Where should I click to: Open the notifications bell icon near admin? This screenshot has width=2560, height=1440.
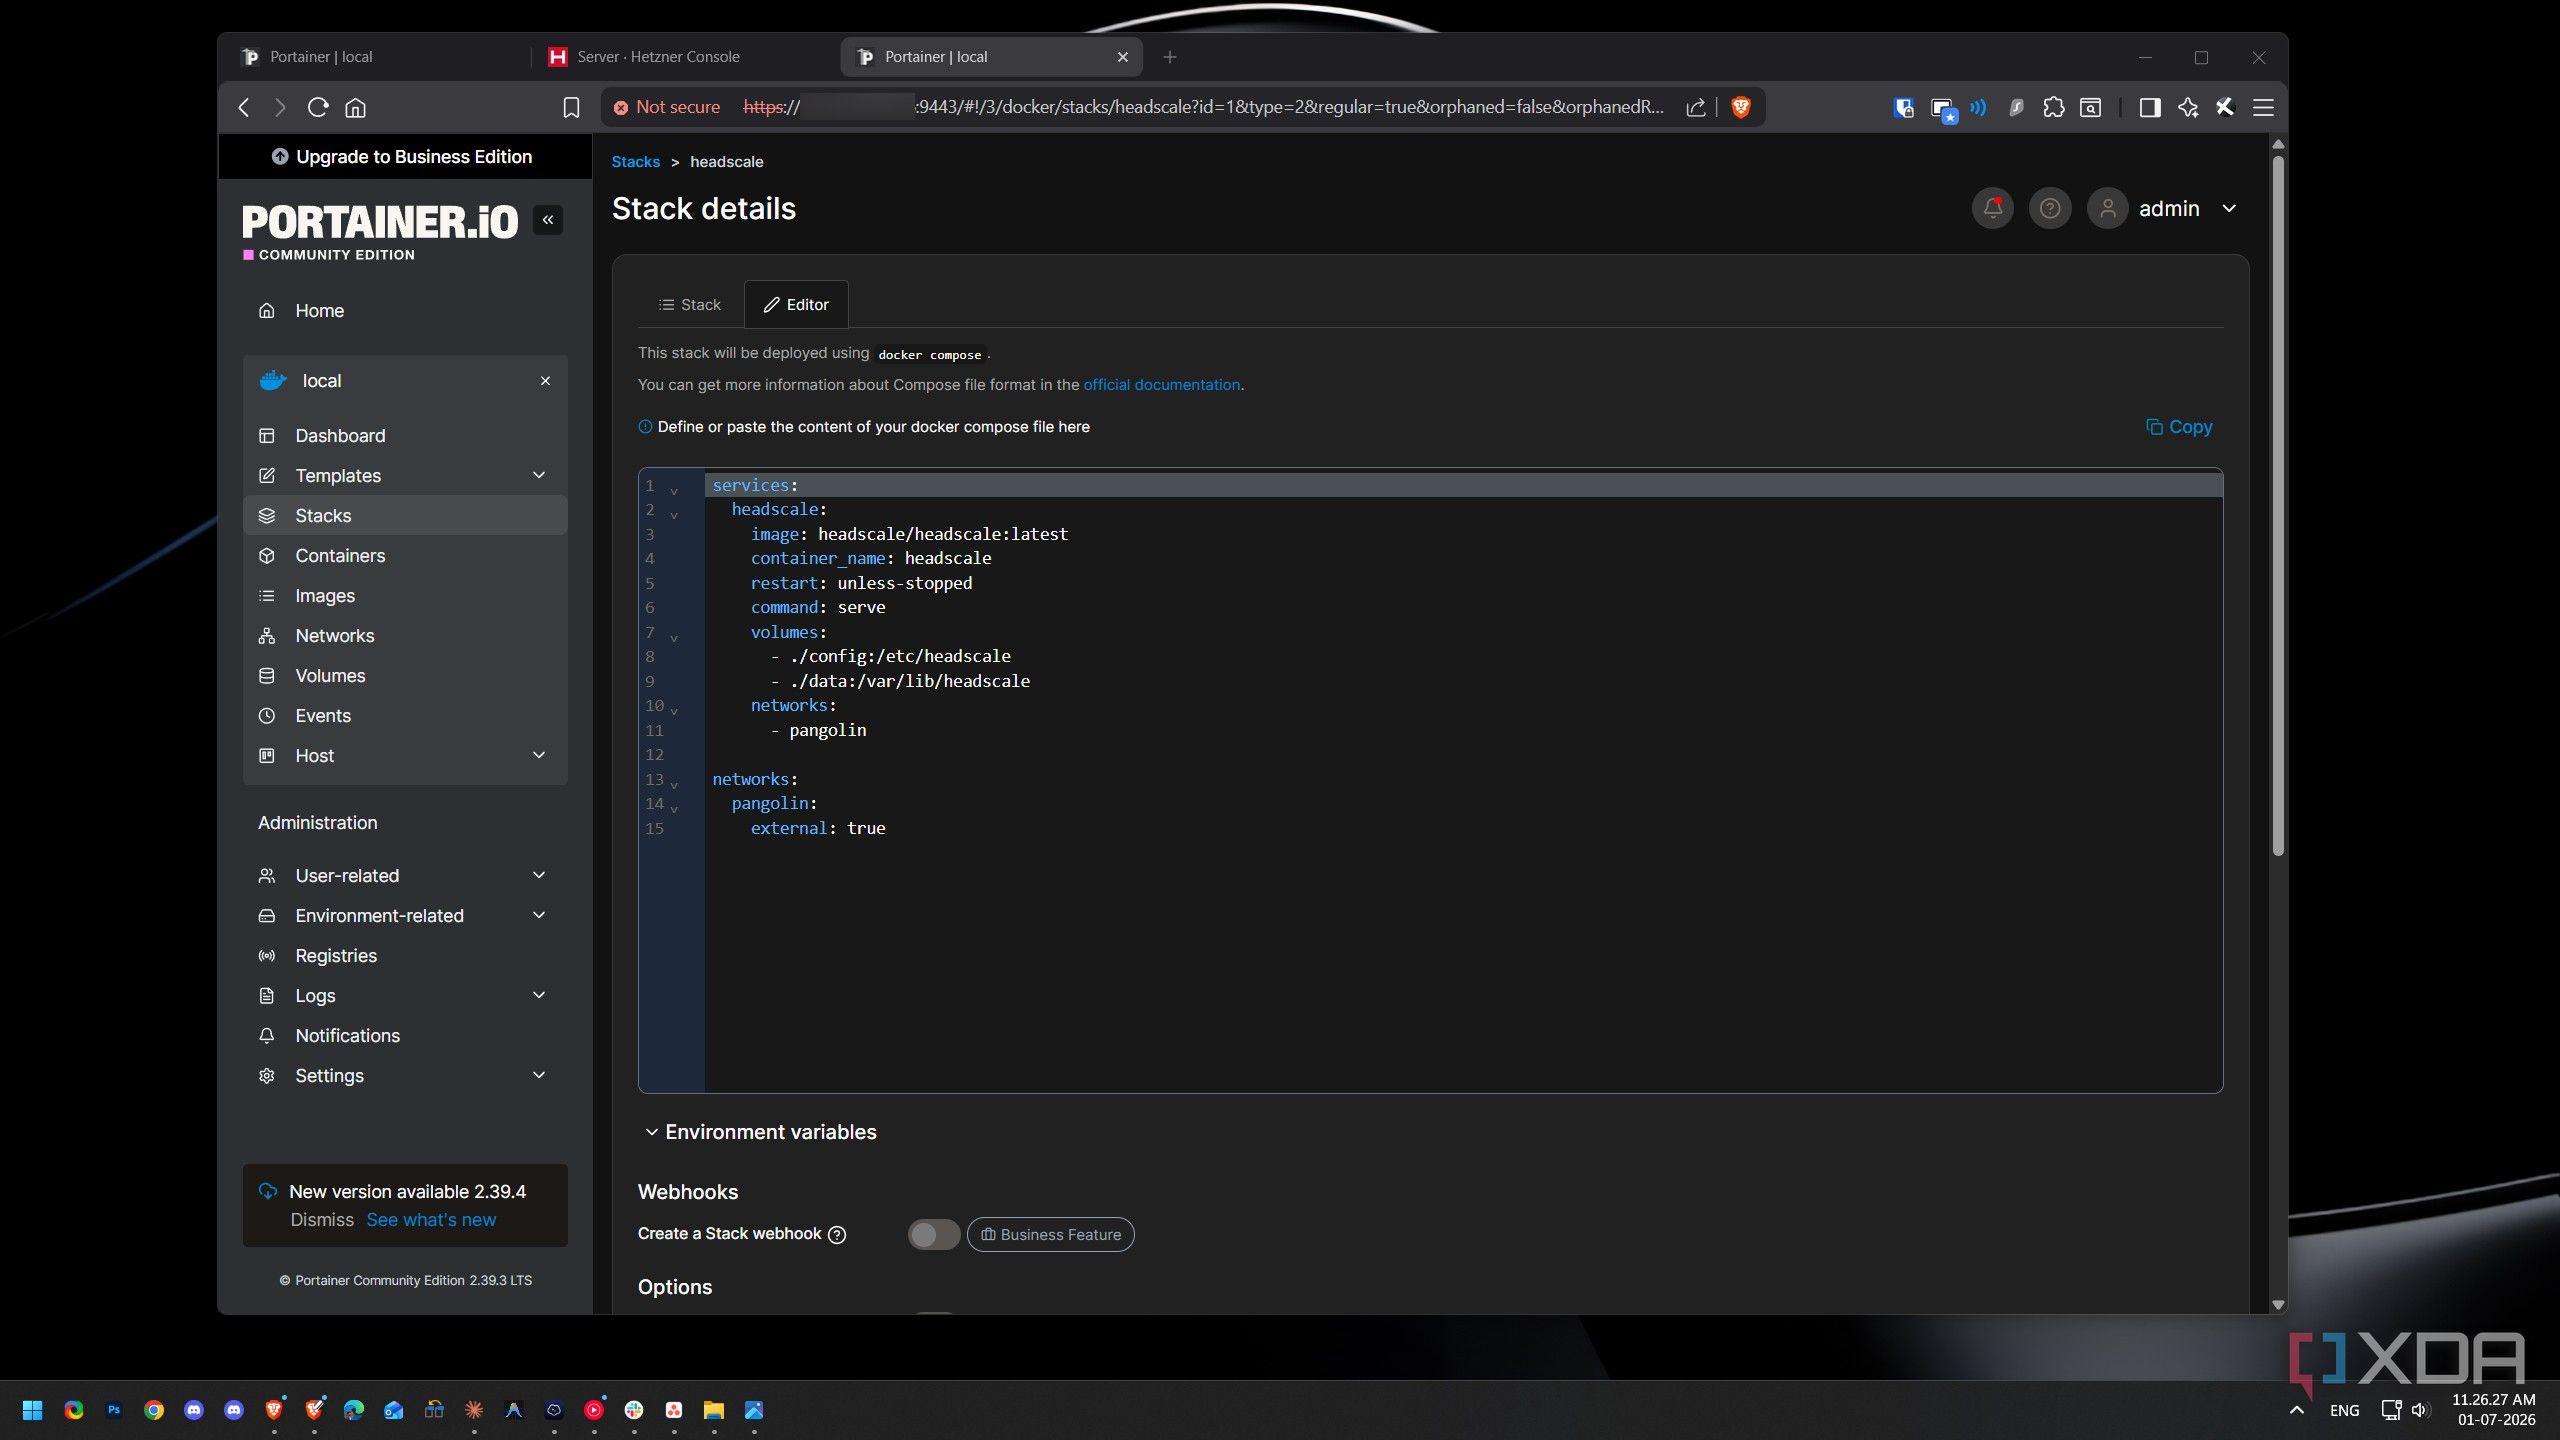(x=1992, y=208)
